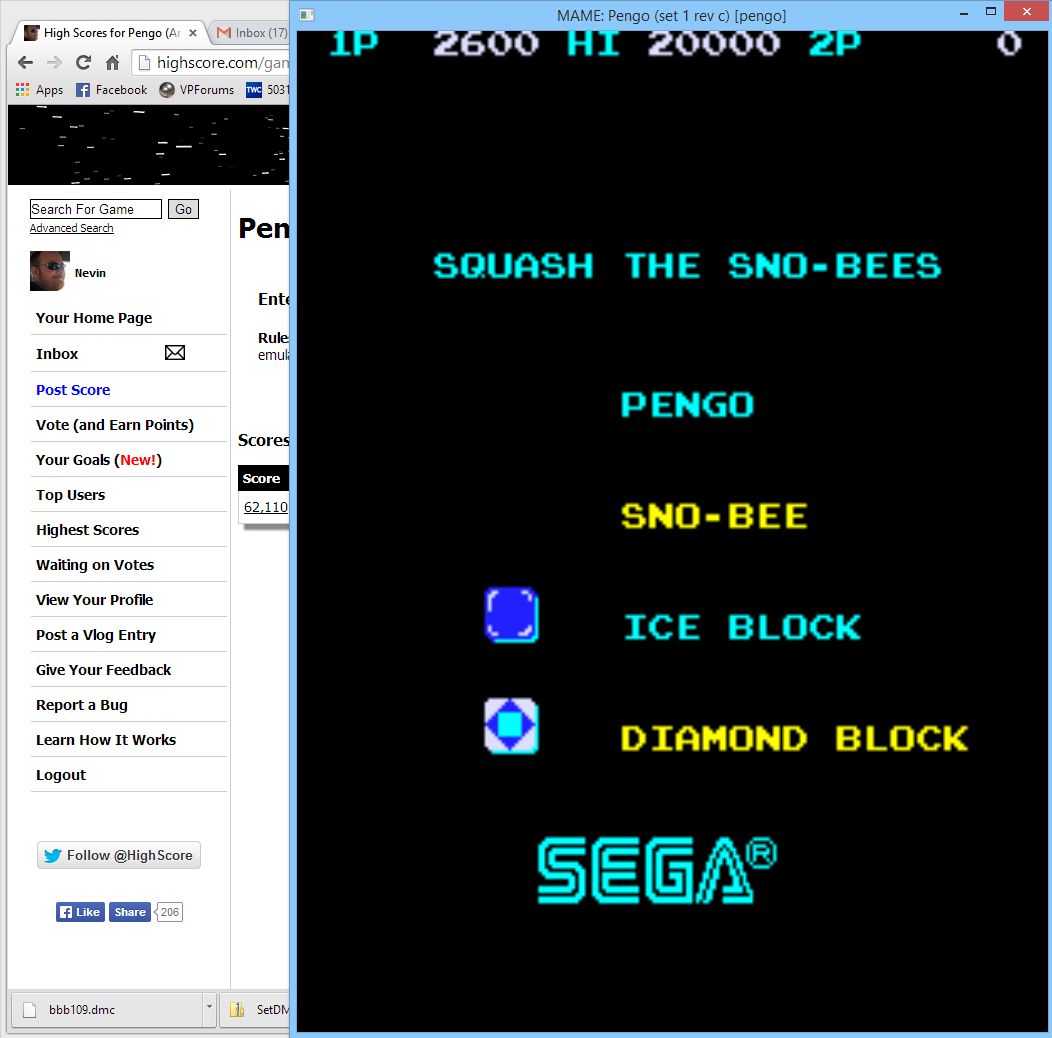Go to Your Home Page
Viewport: 1052px width, 1038px height.
pyautogui.click(x=94, y=318)
